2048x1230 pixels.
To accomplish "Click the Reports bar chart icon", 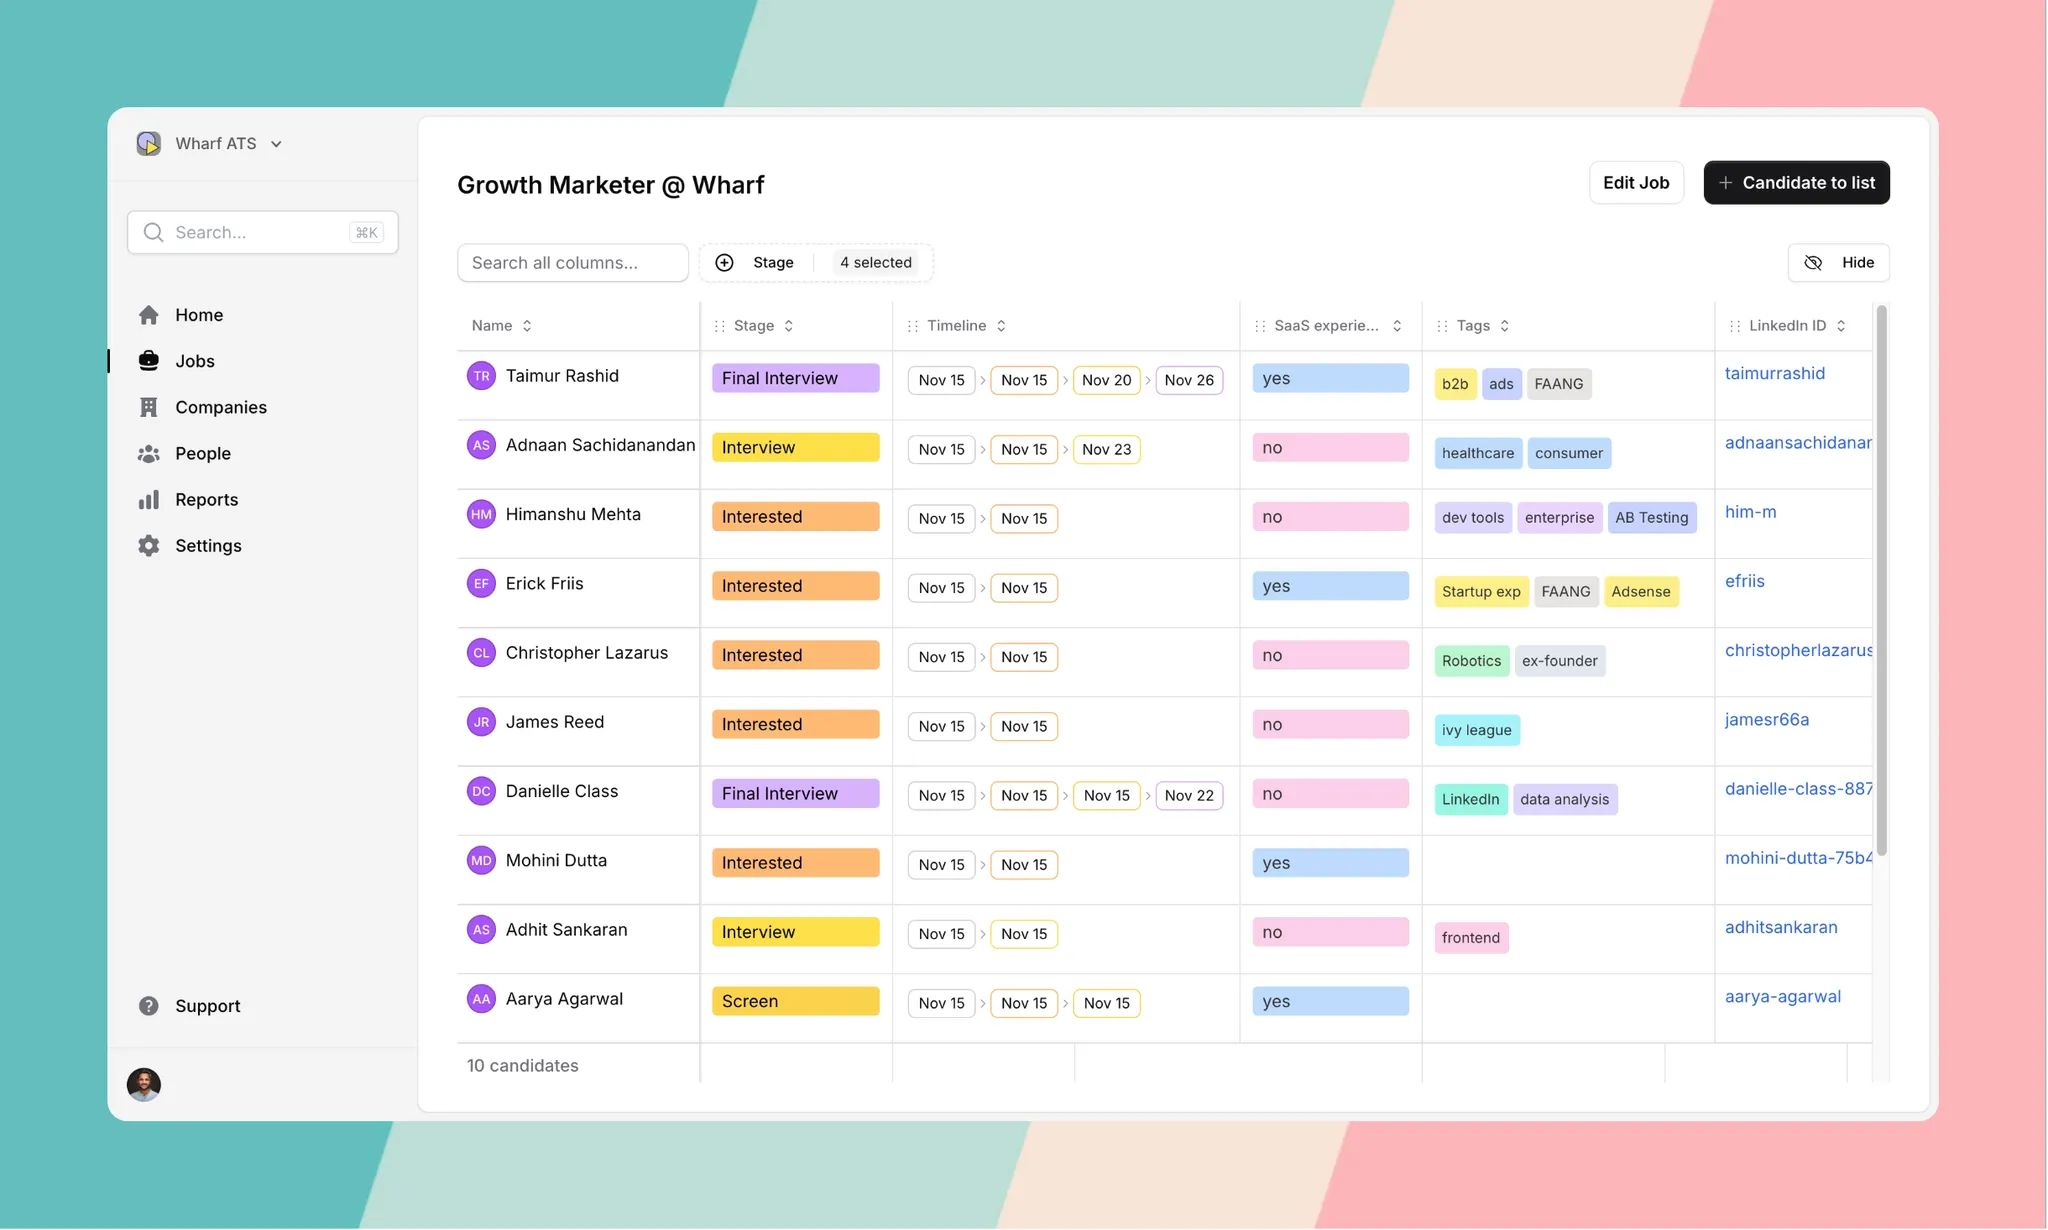I will tap(149, 500).
